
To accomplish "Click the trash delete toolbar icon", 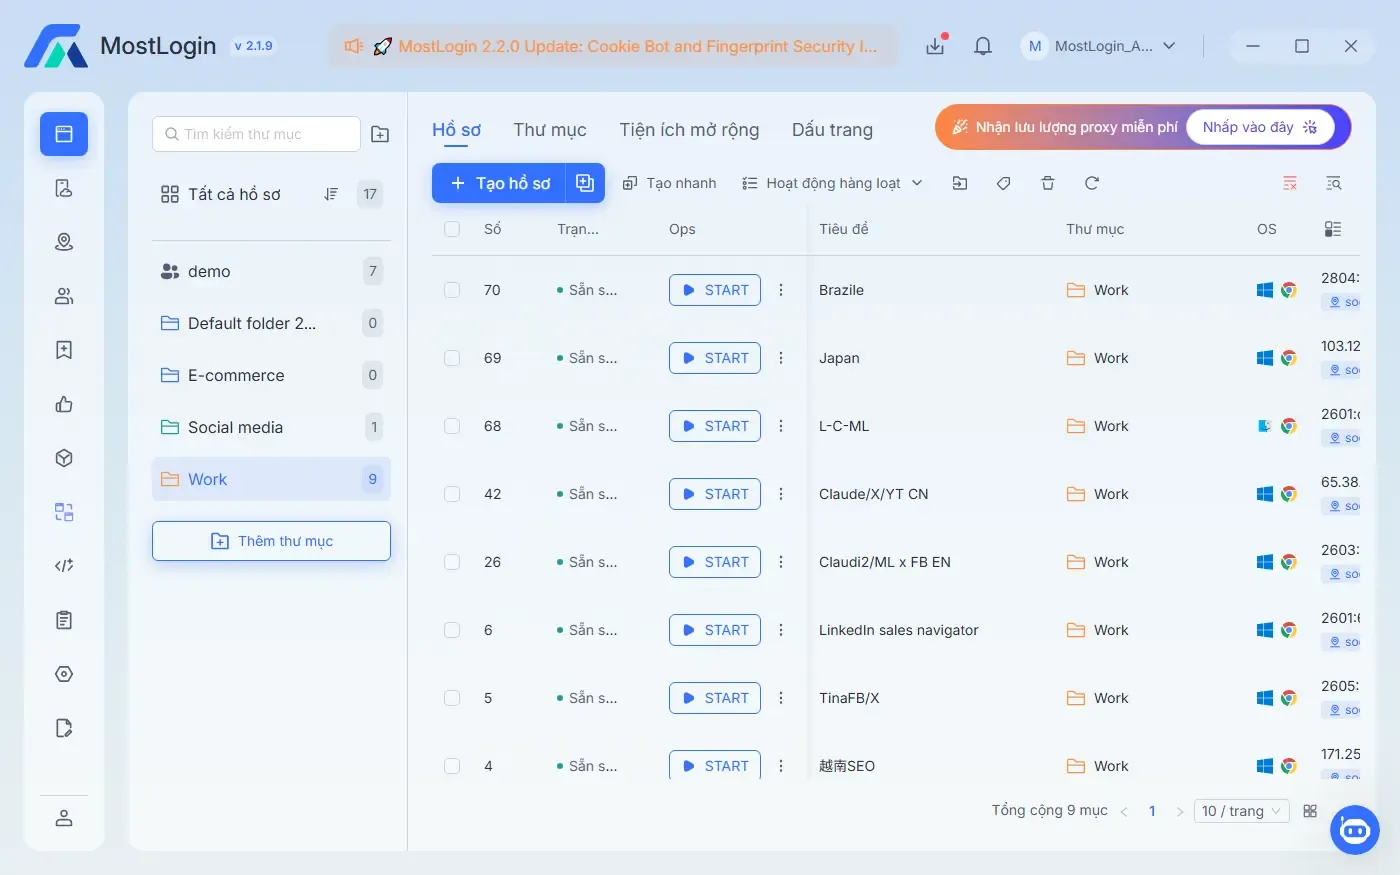I will (x=1048, y=183).
